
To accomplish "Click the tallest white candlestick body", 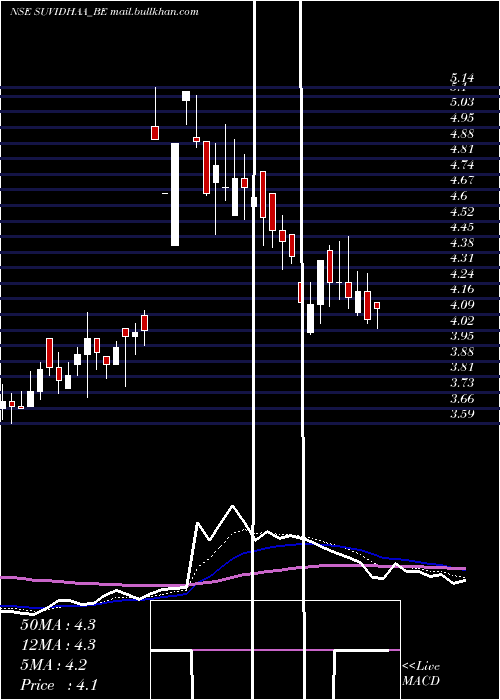I will pos(175,194).
